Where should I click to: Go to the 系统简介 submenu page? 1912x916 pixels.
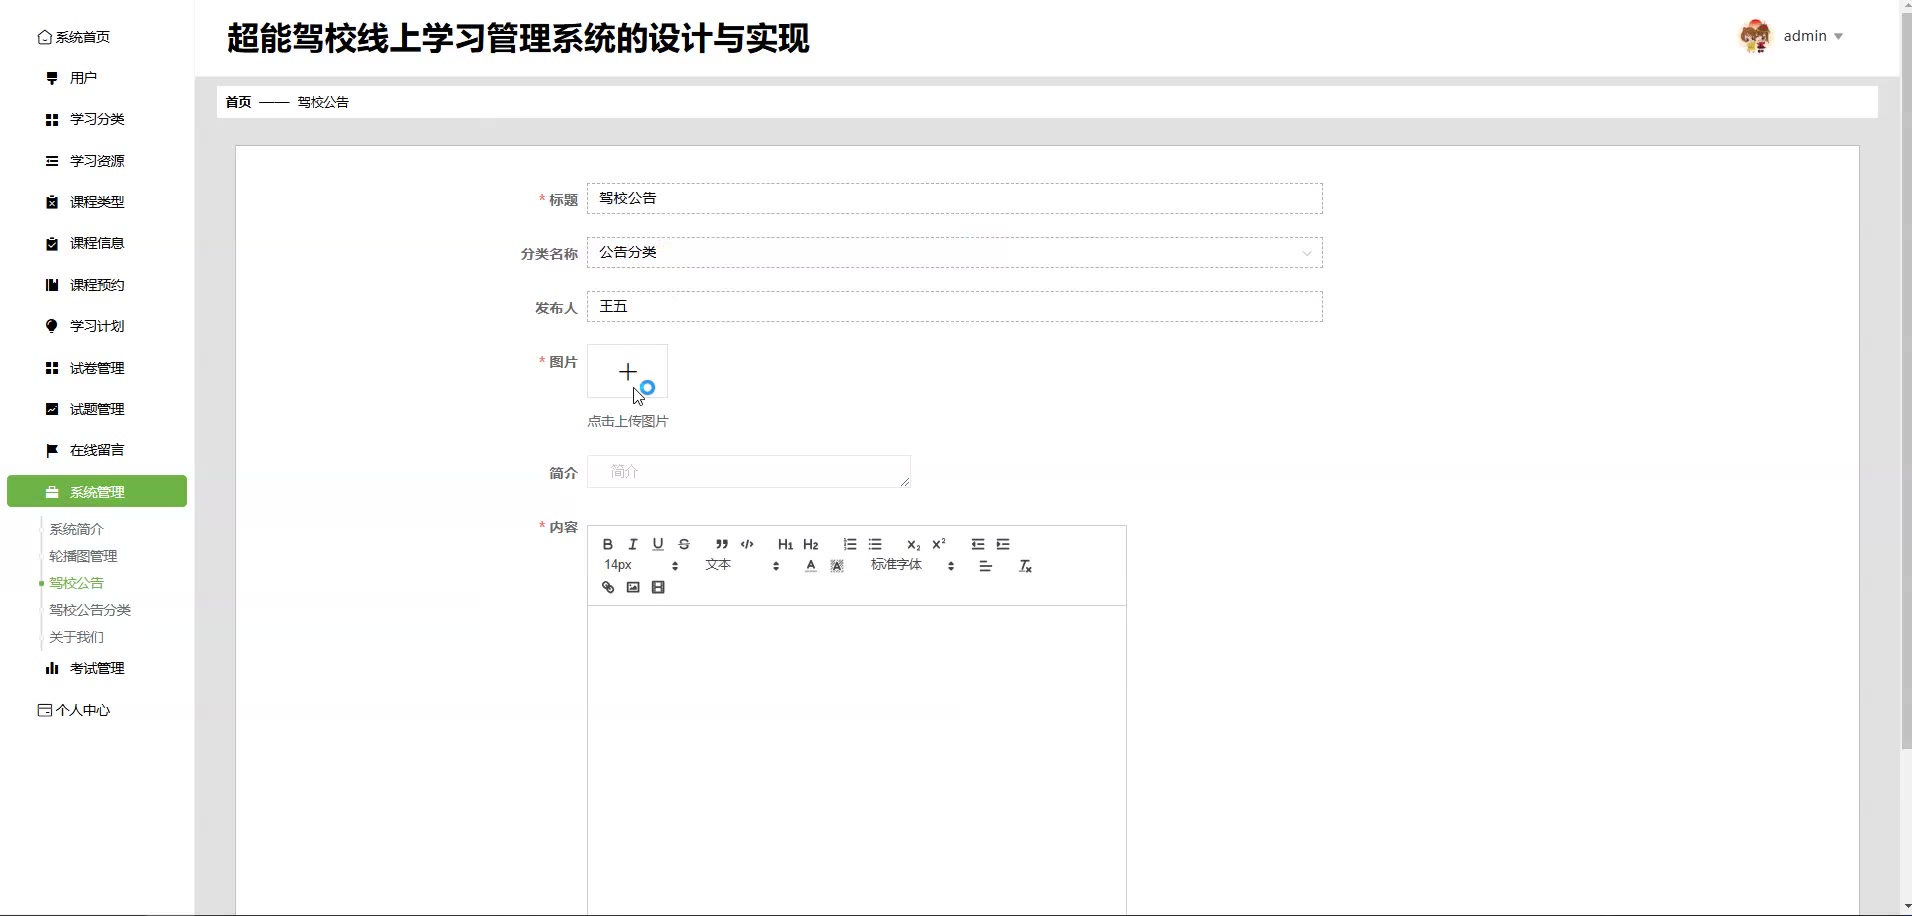click(x=76, y=529)
